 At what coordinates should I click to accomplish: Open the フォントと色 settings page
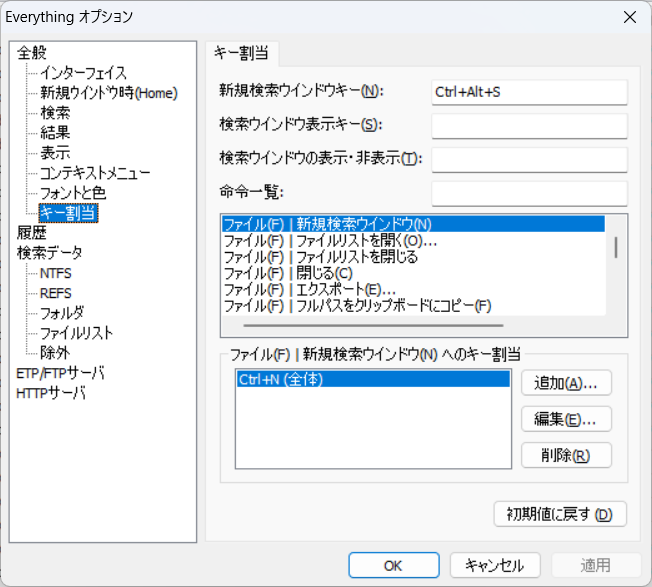[x=72, y=192]
